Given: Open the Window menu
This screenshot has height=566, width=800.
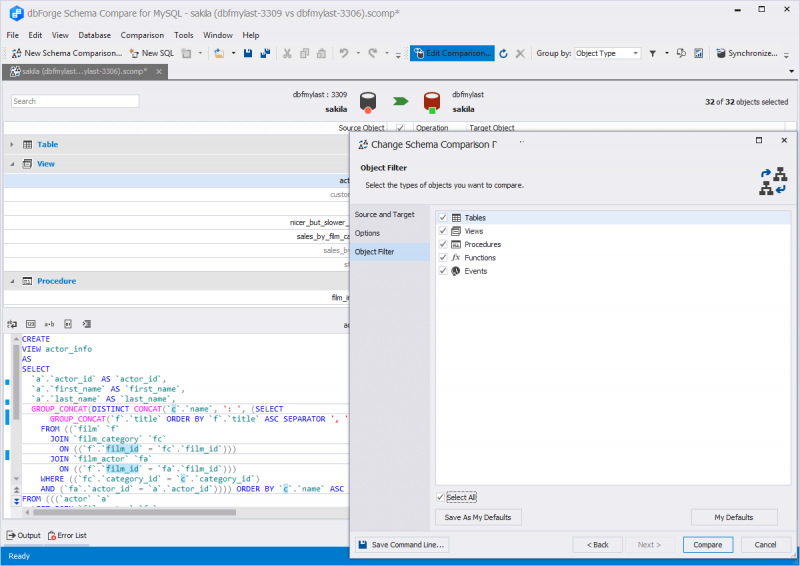Looking at the screenshot, I should (x=218, y=35).
